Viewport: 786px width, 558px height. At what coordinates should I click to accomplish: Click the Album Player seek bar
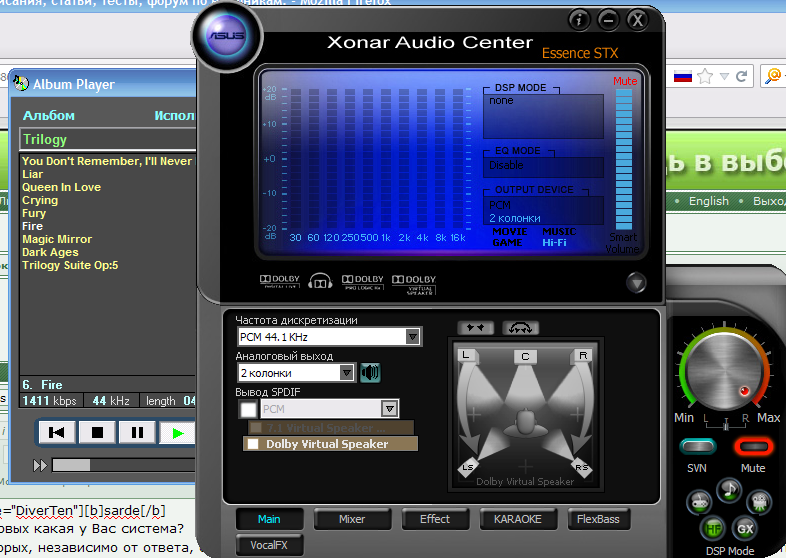point(123,465)
